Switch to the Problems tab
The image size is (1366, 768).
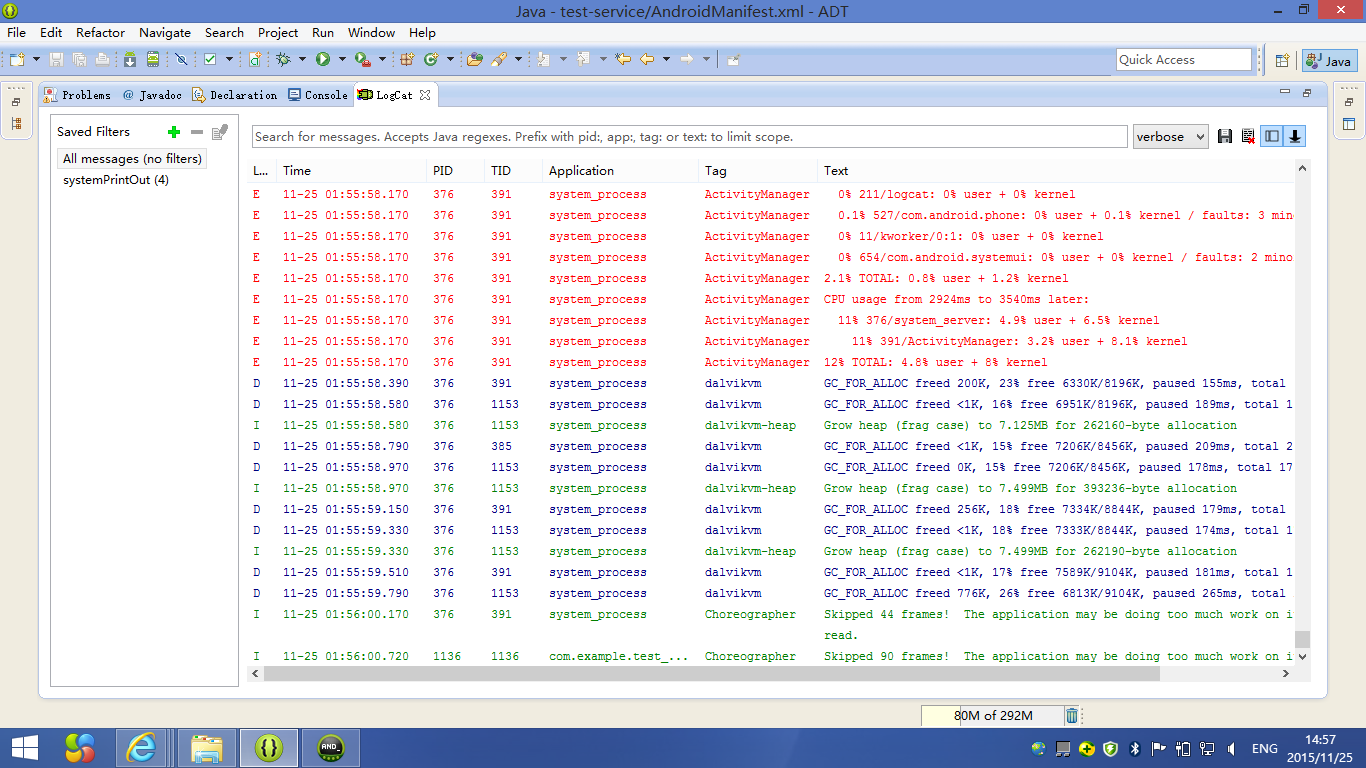click(77, 95)
